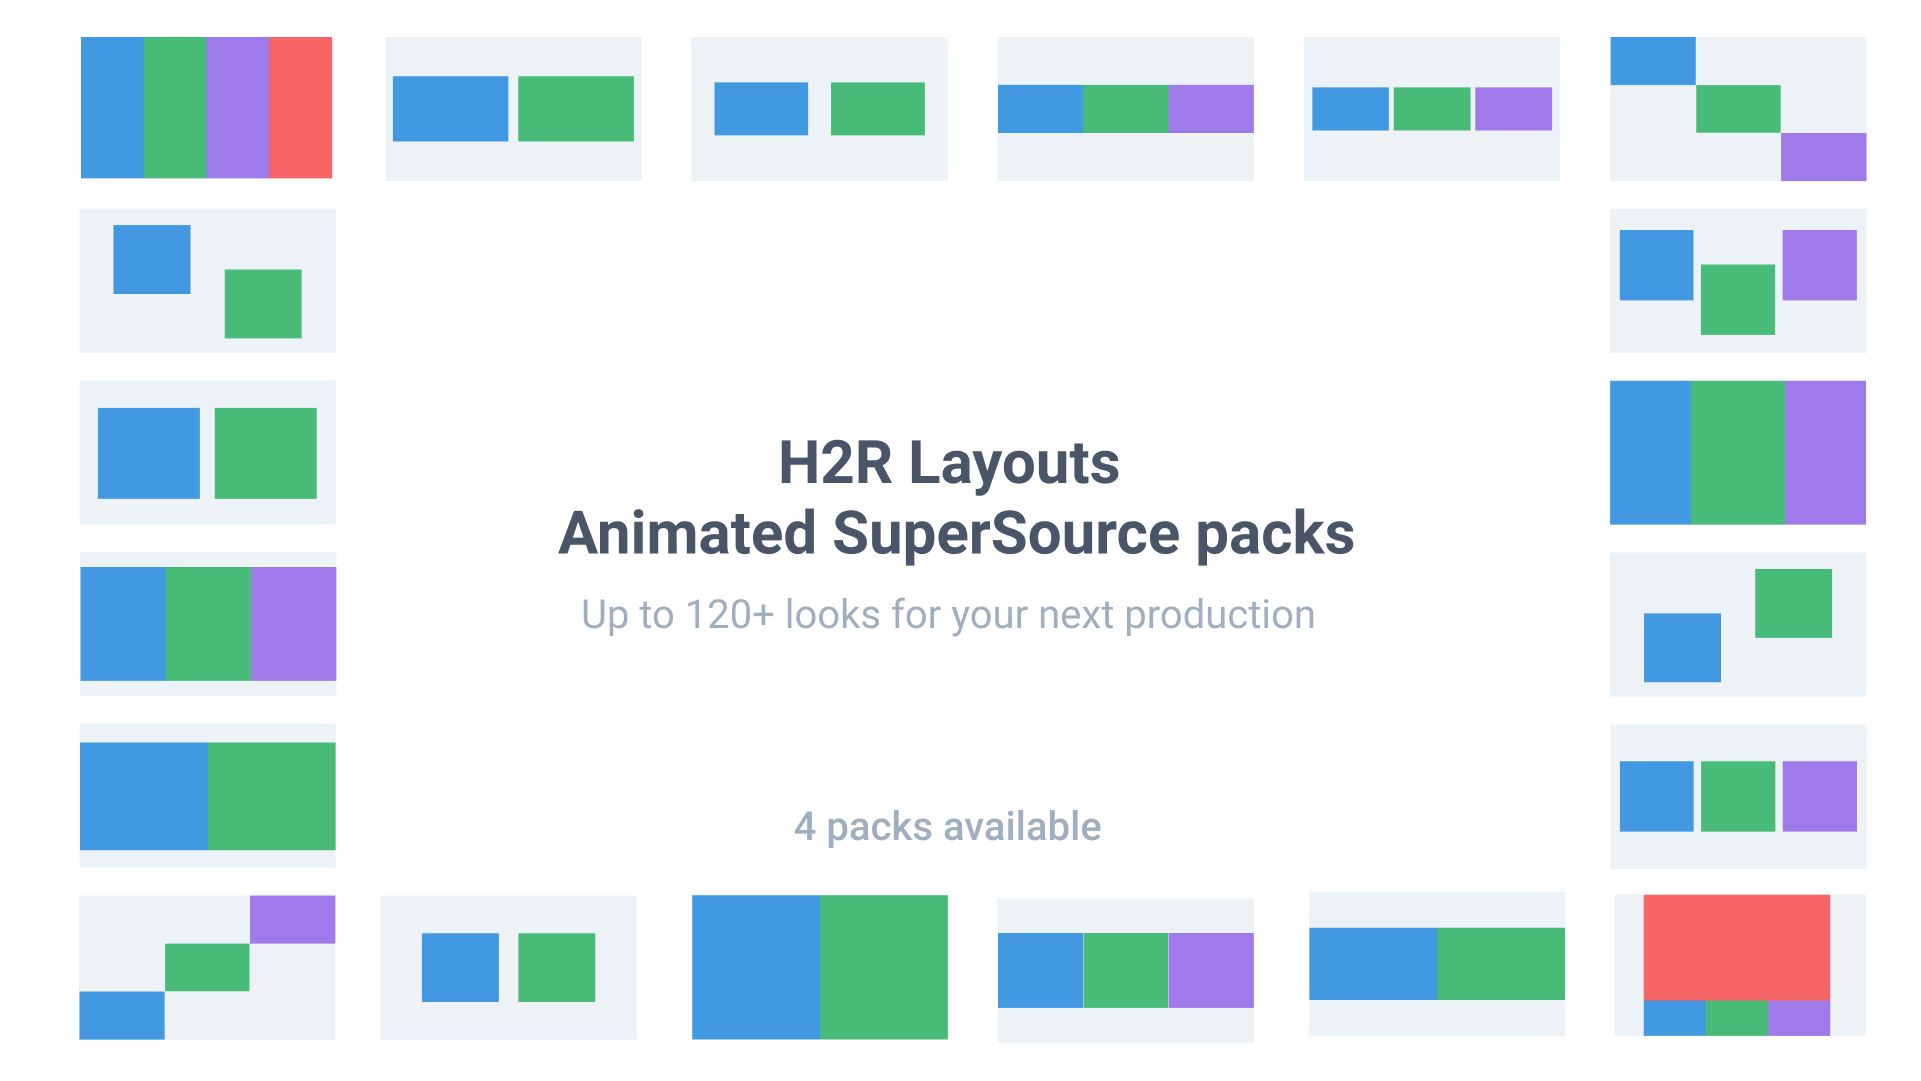Choose the layout with green square above blue on right
Image resolution: width=1921 pixels, height=1081 pixels.
click(1738, 624)
